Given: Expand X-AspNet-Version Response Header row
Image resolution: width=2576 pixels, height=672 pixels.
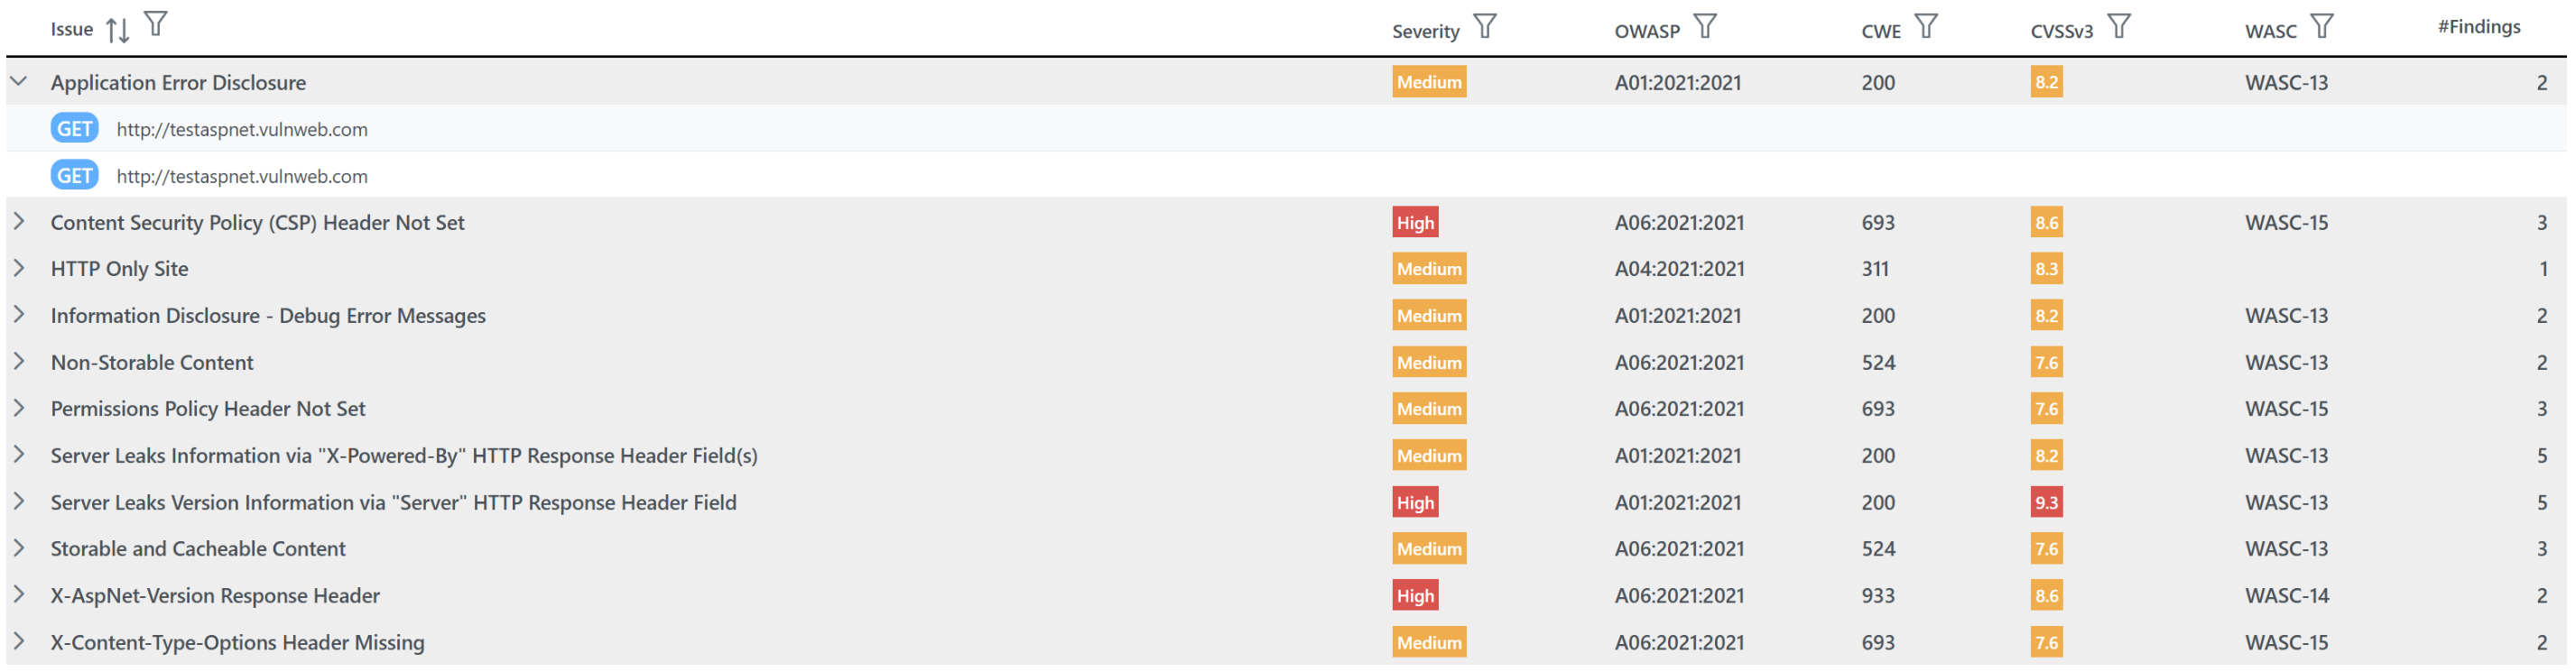Looking at the screenshot, I should point(19,595).
